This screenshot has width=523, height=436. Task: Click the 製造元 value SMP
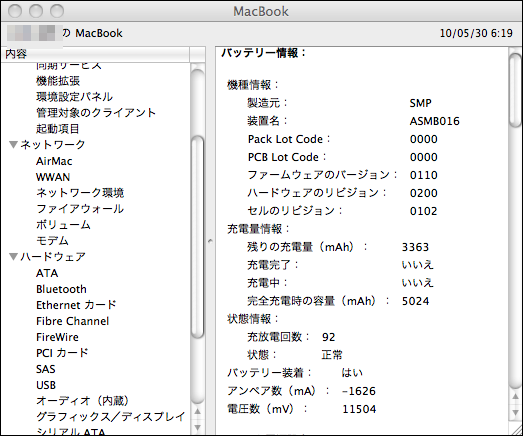pyautogui.click(x=420, y=103)
